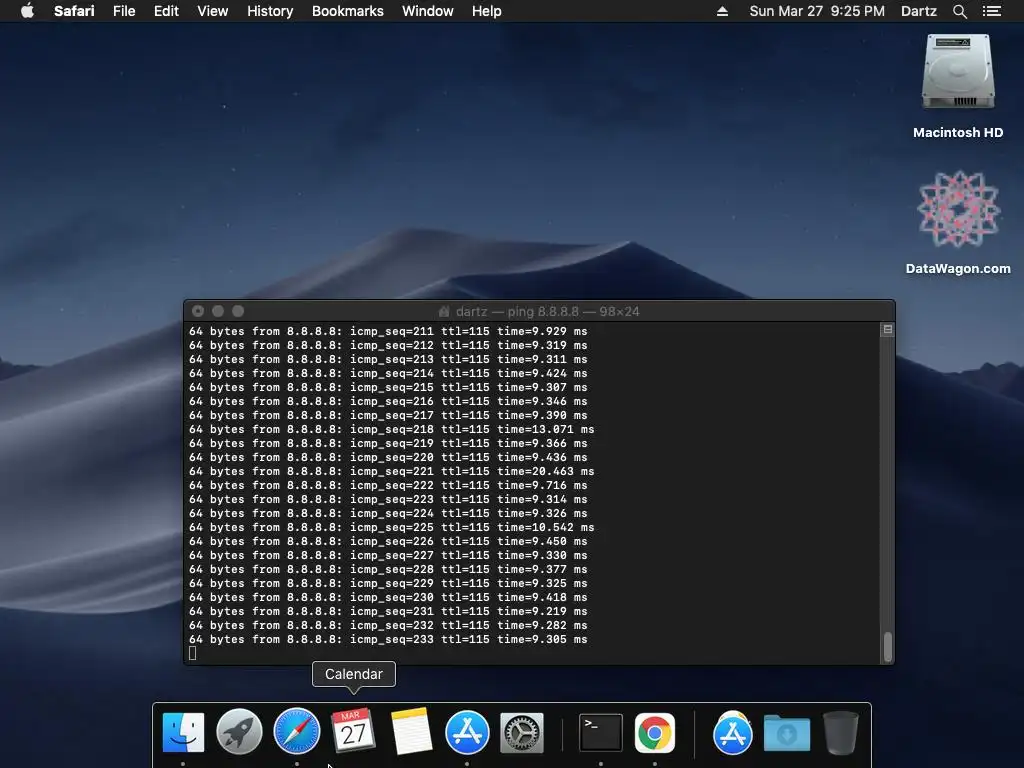Close the Terminal ping window

pyautogui.click(x=199, y=312)
